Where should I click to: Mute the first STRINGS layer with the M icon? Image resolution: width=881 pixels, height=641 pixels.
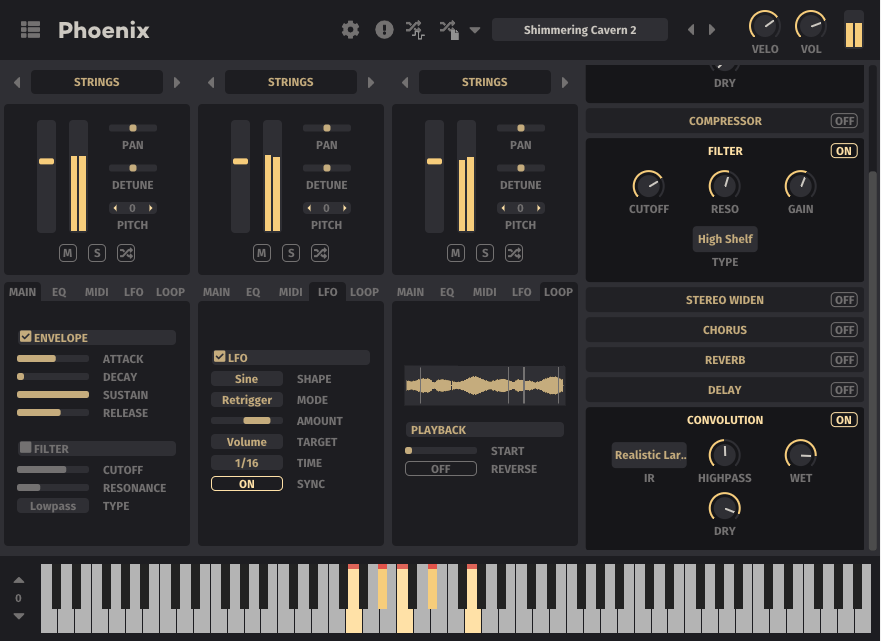[x=67, y=253]
